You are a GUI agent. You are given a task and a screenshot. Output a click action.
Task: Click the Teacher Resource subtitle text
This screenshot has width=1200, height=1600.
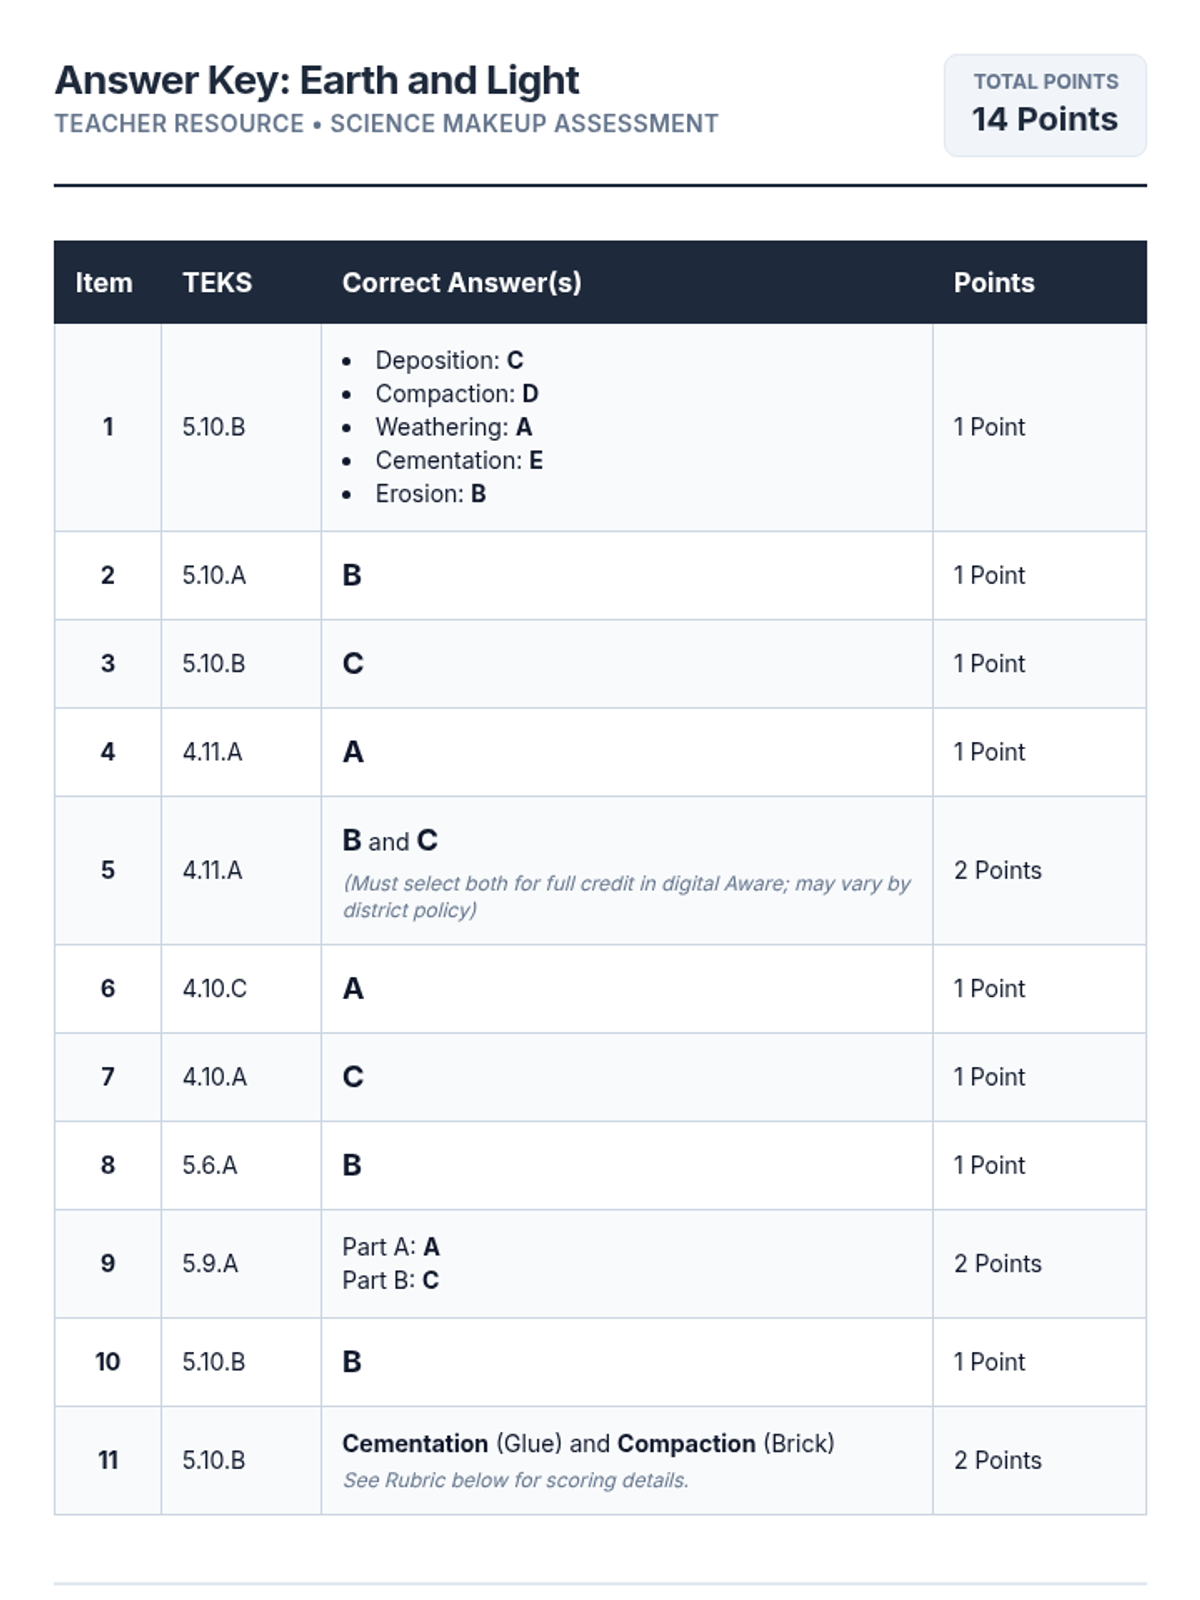386,124
